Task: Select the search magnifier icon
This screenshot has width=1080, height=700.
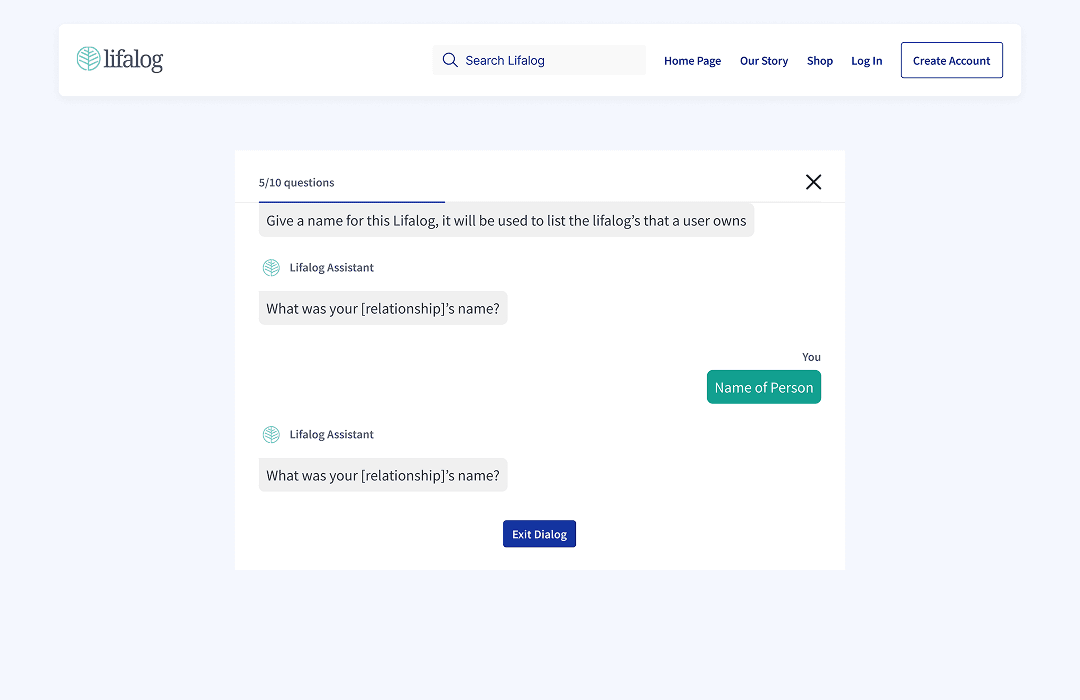Action: [450, 60]
